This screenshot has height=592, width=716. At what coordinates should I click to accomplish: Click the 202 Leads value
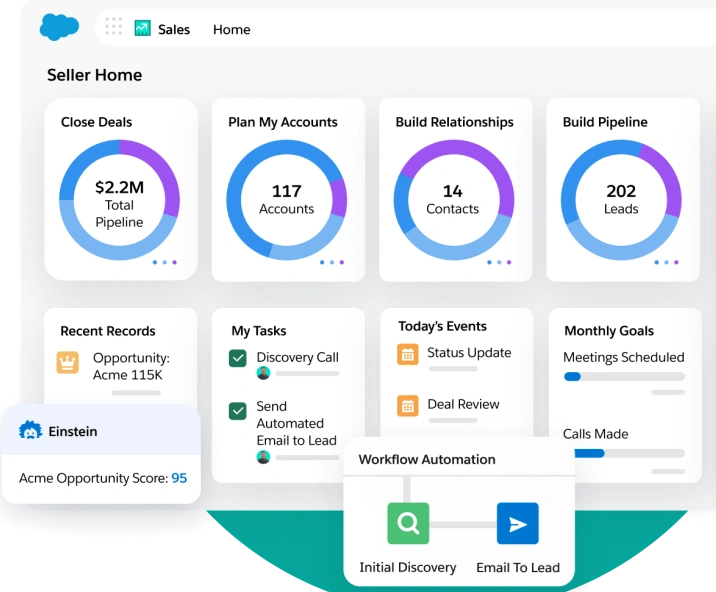(x=621, y=199)
